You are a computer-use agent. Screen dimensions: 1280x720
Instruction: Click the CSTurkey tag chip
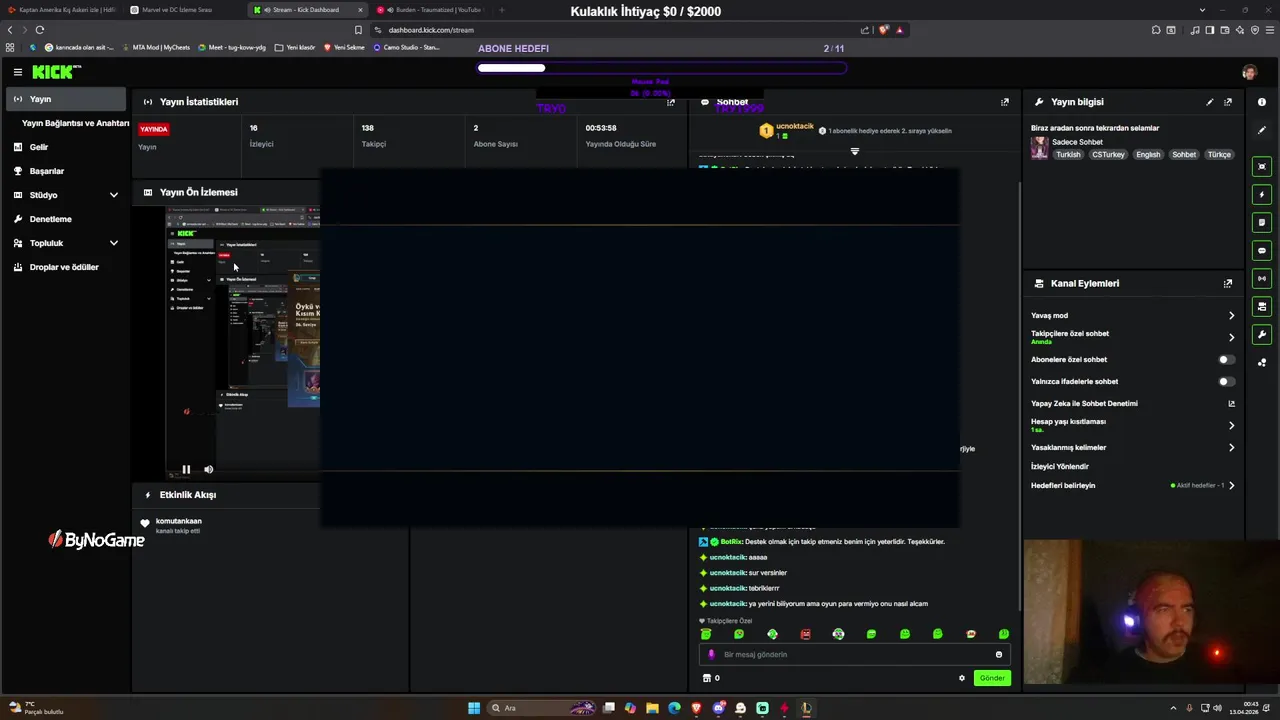(1108, 155)
